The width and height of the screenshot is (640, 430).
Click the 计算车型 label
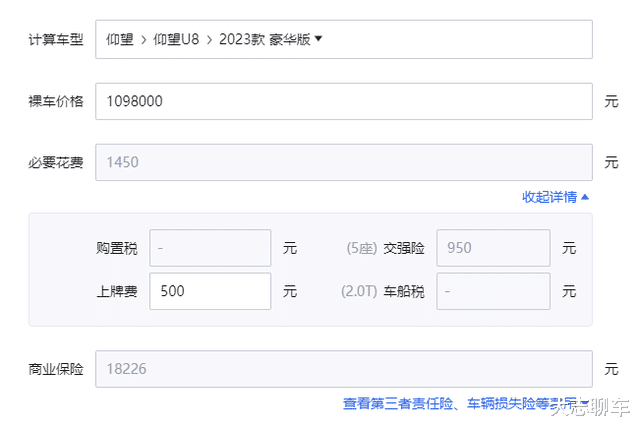(55, 40)
